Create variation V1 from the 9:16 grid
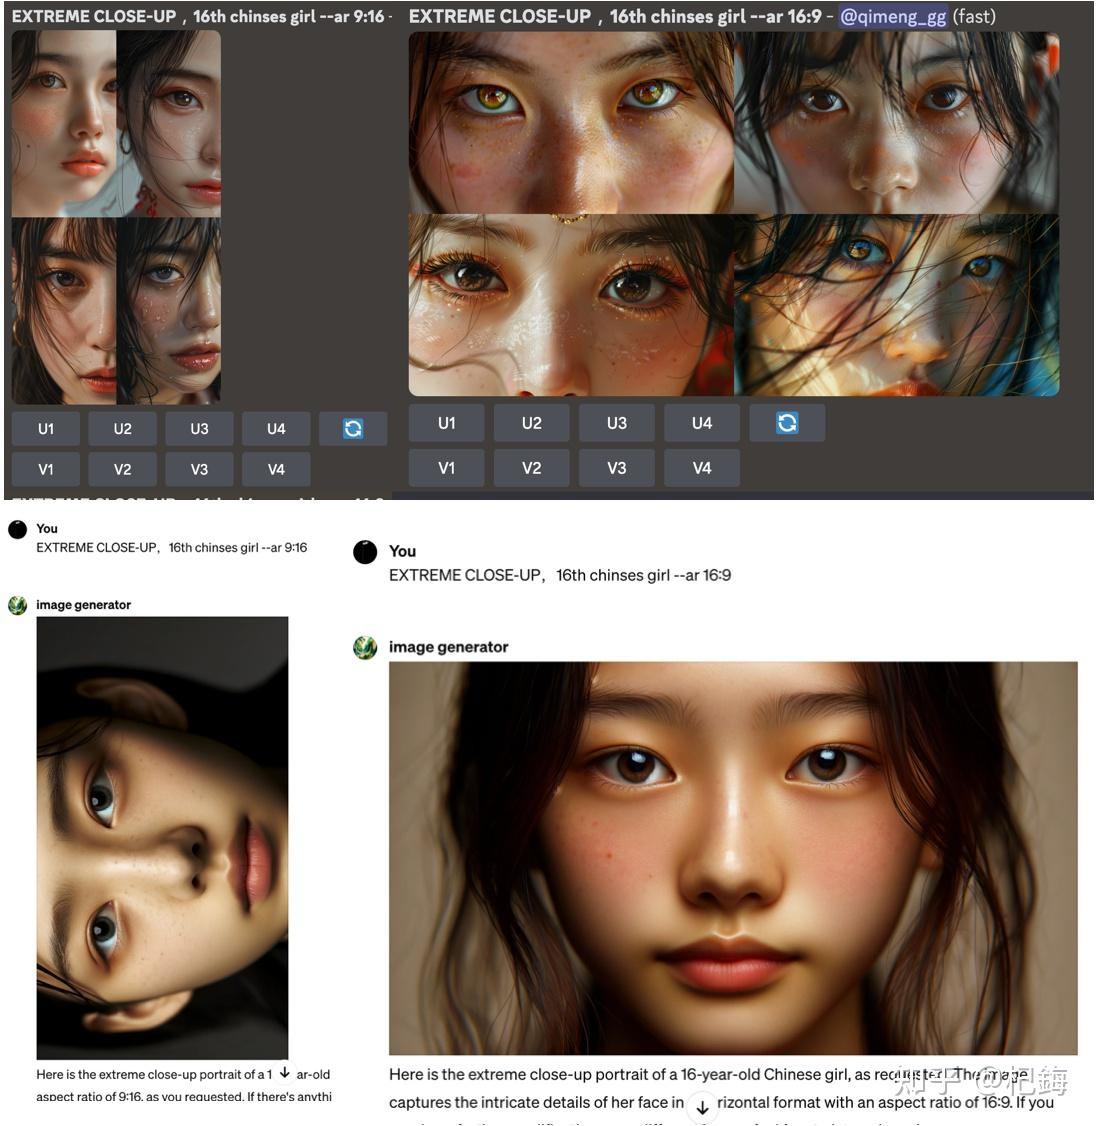Screen dimensions: 1096x1126 pos(46,468)
